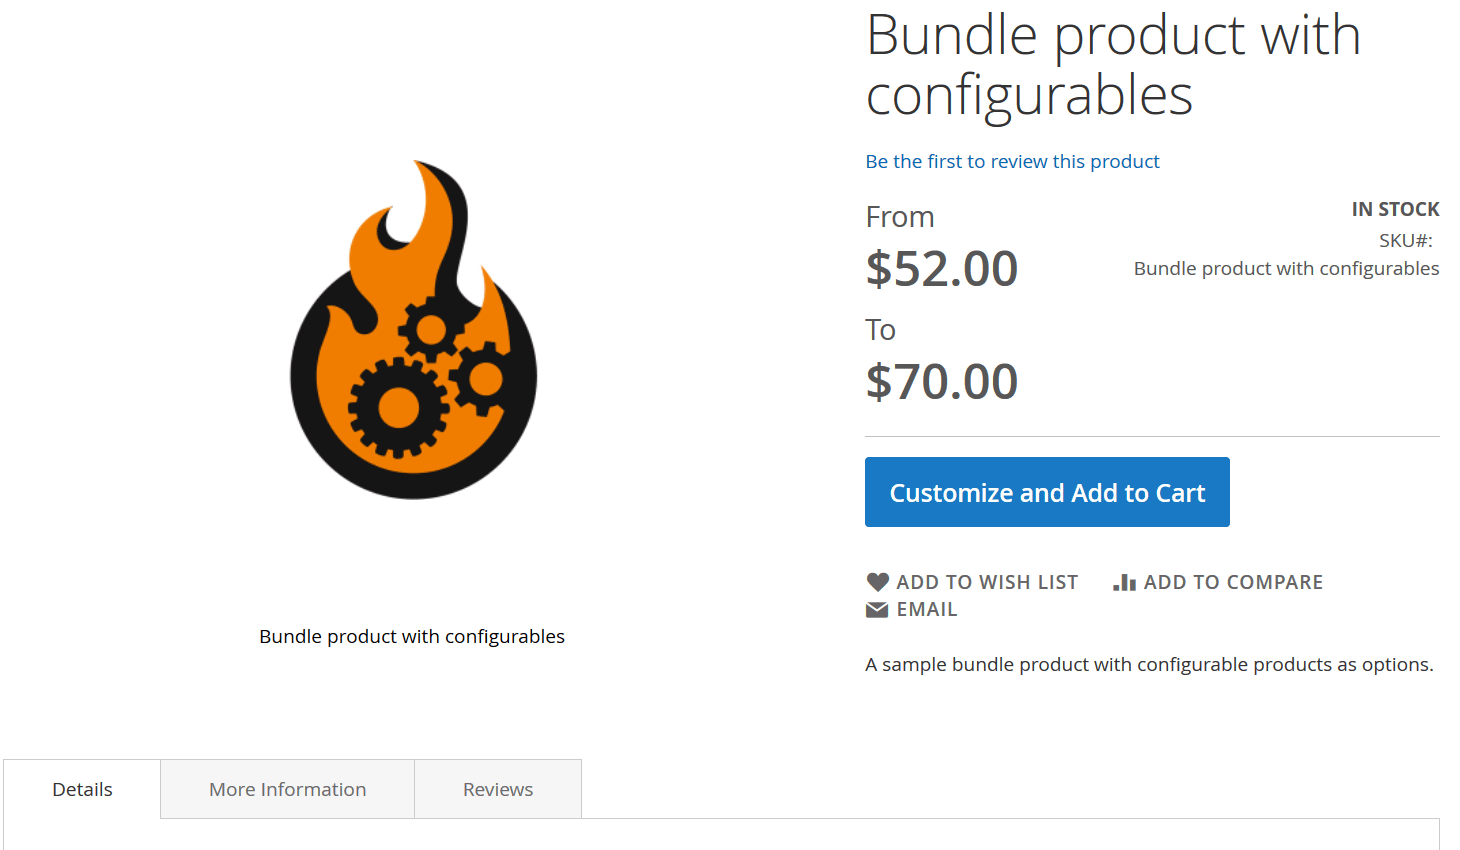Click the sample bundle product description text

(x=1149, y=665)
